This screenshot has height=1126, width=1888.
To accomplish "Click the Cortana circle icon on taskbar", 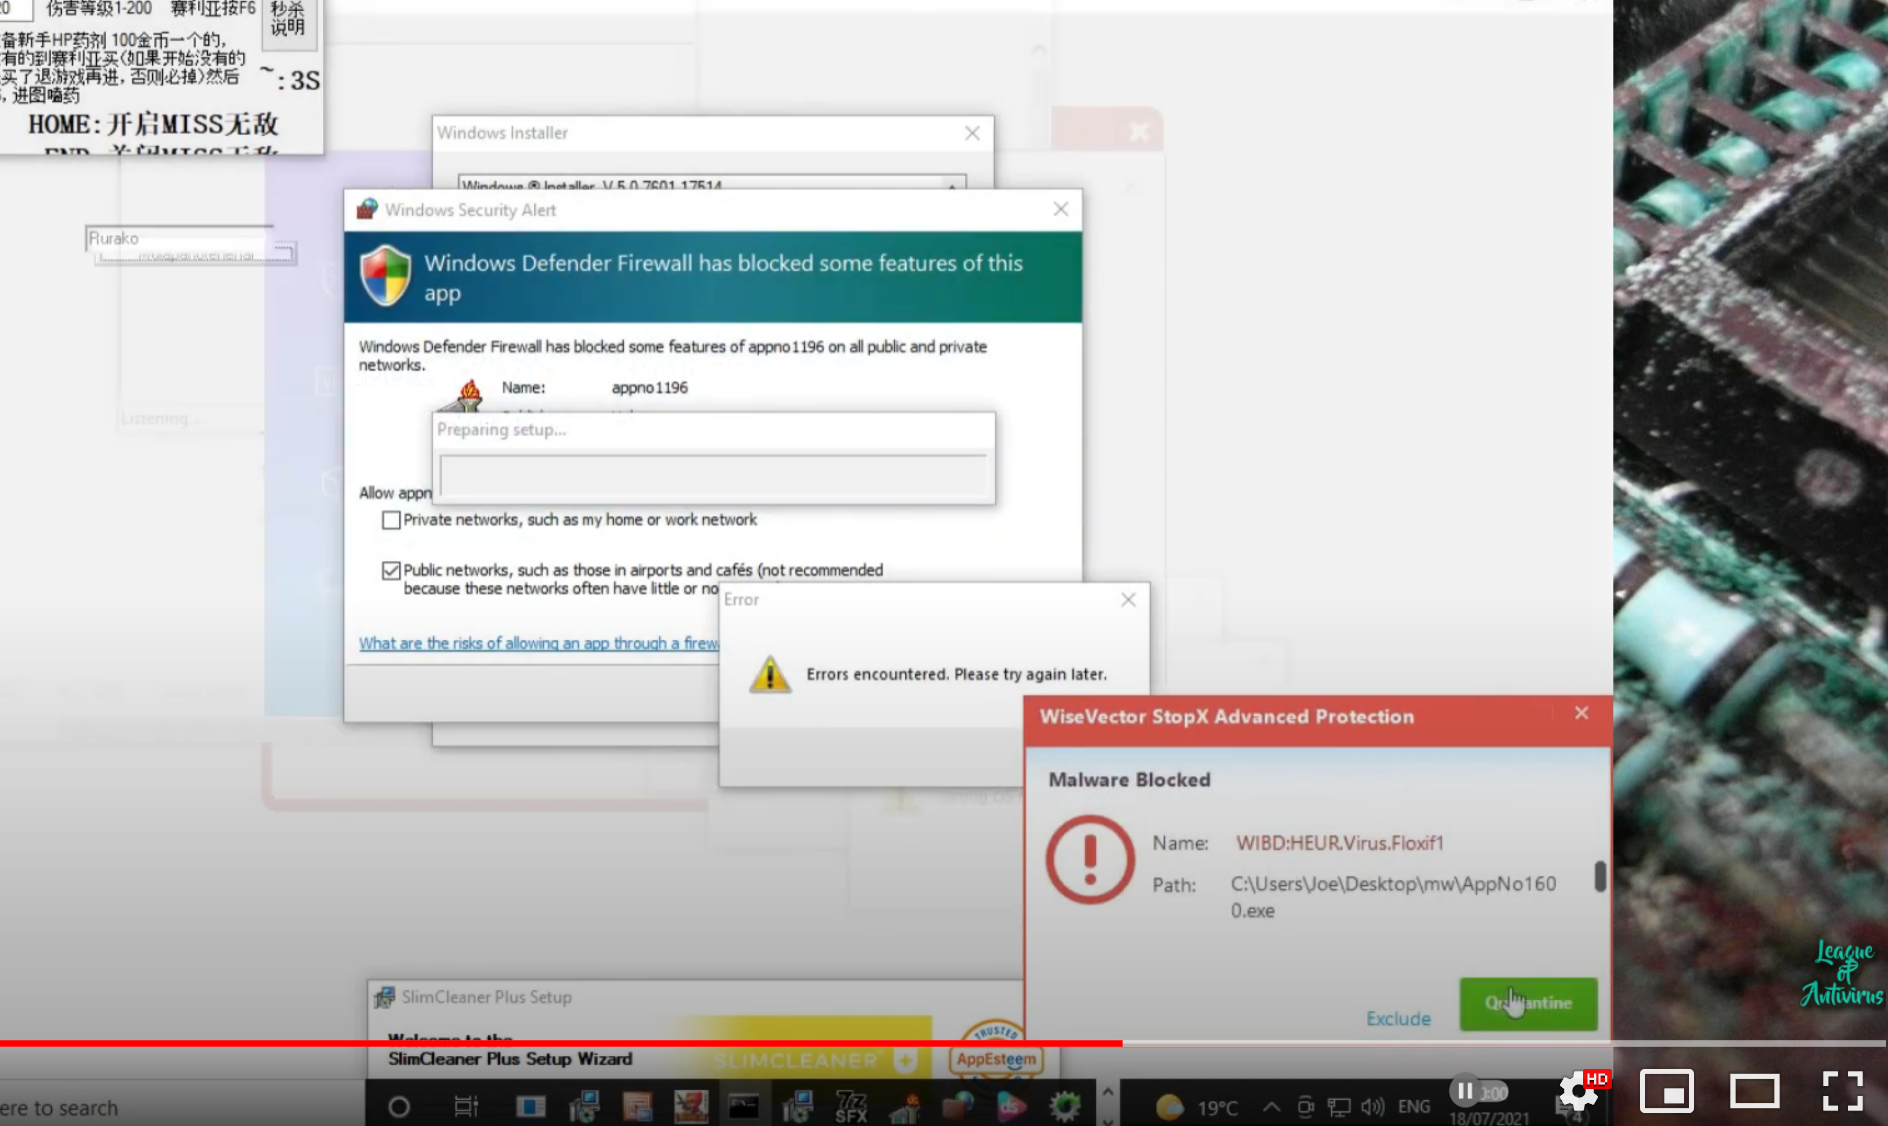I will coord(399,1107).
